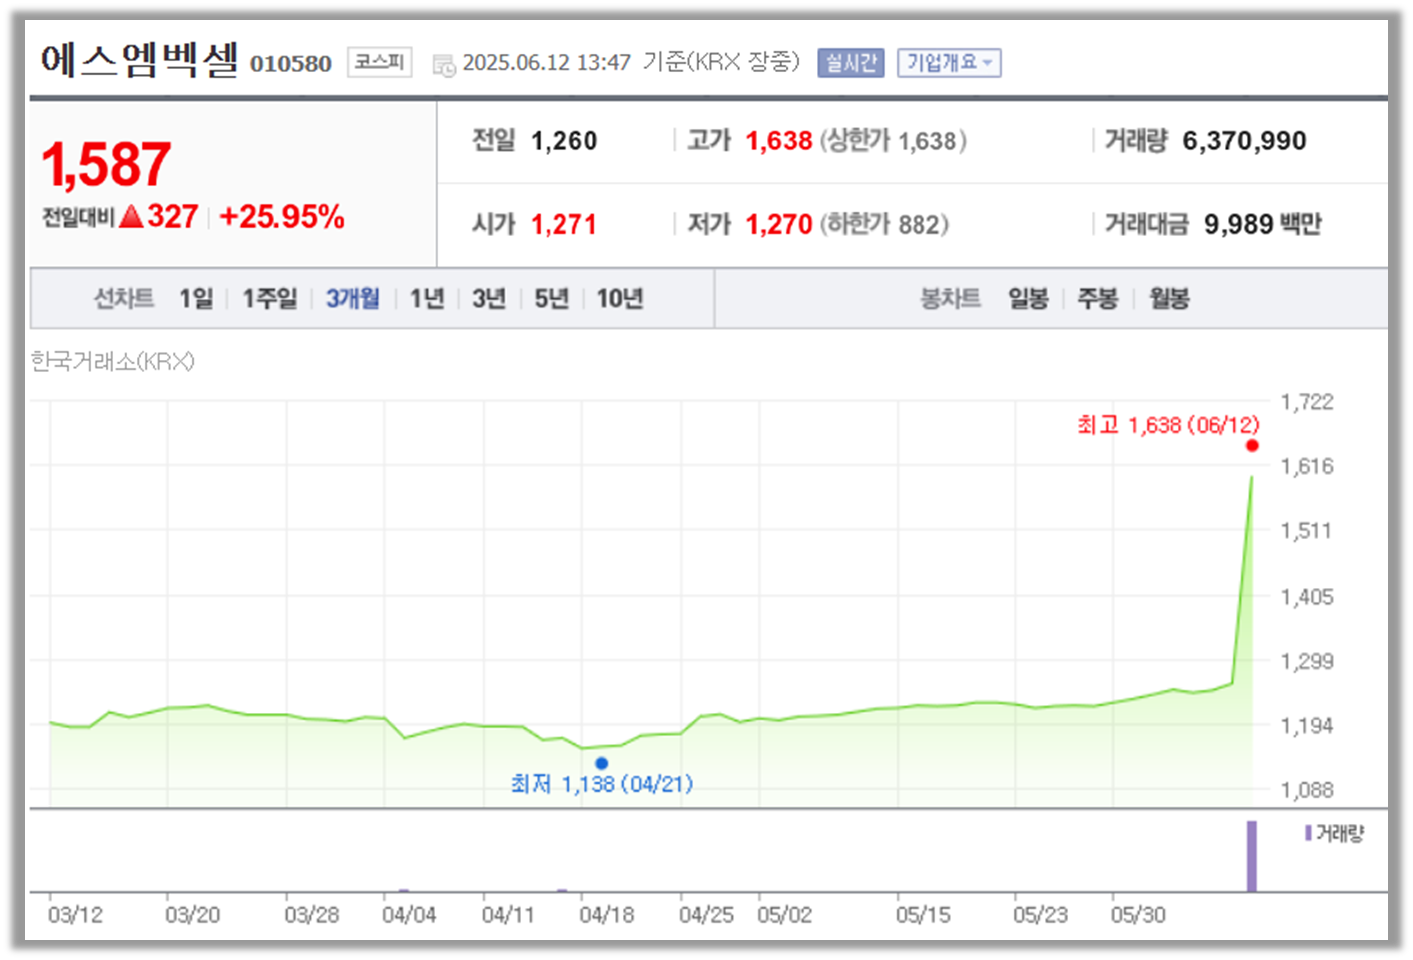1413x960 pixels.
Task: Click the calendar clock icon beside the date
Action: point(443,65)
